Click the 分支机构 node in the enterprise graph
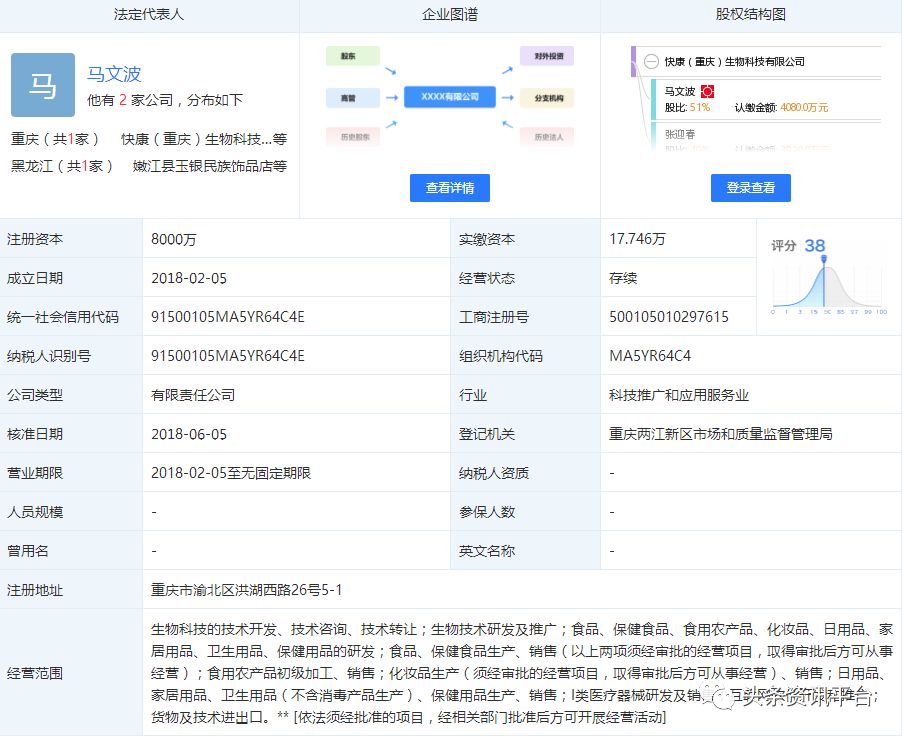Screen dimensions: 903x737 point(546,97)
